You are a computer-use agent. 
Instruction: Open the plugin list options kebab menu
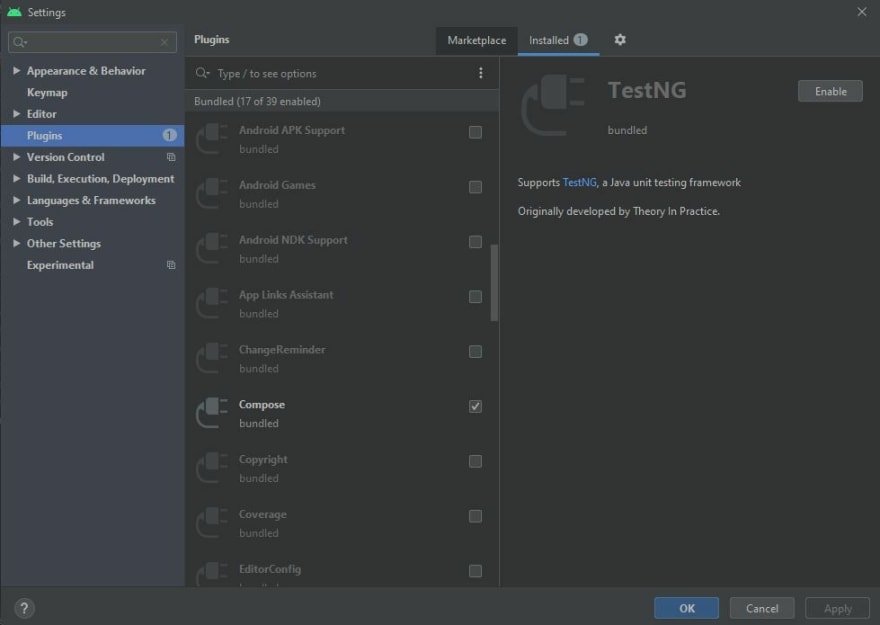tap(480, 73)
